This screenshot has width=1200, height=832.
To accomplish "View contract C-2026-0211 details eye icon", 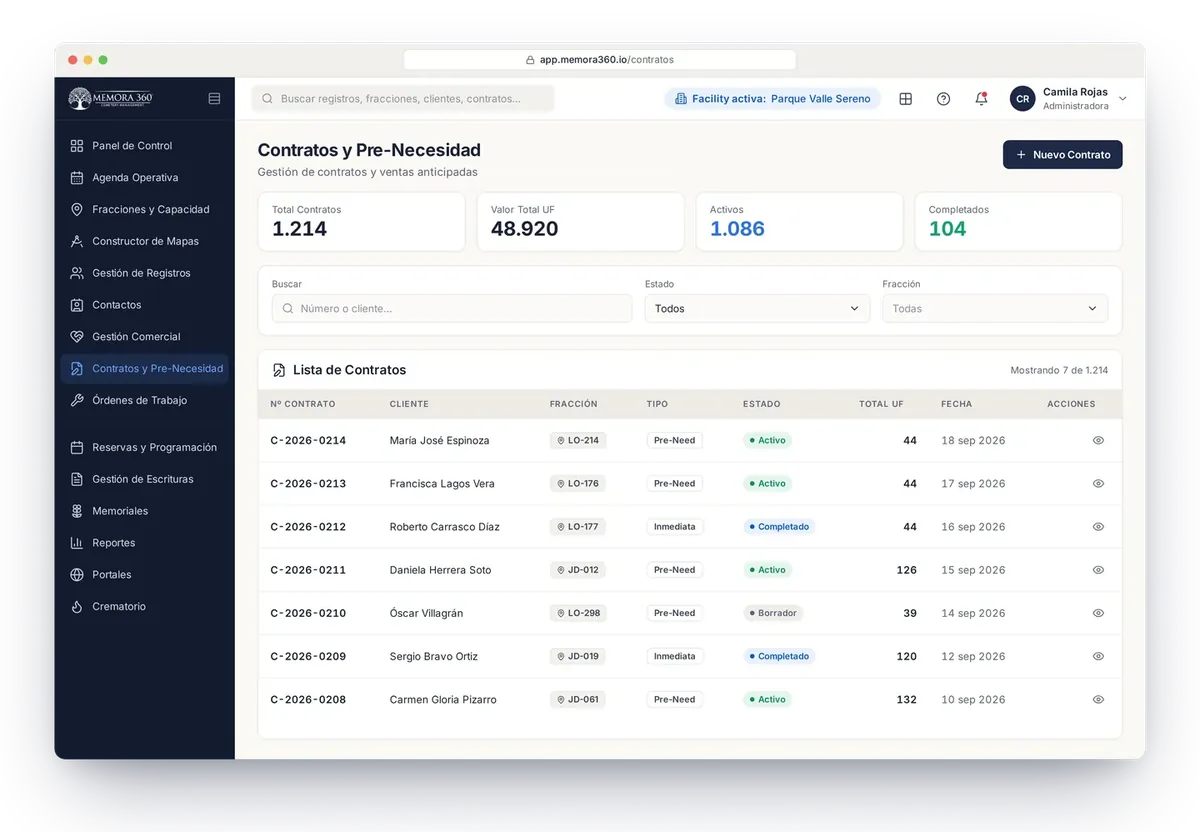I will click(1098, 570).
